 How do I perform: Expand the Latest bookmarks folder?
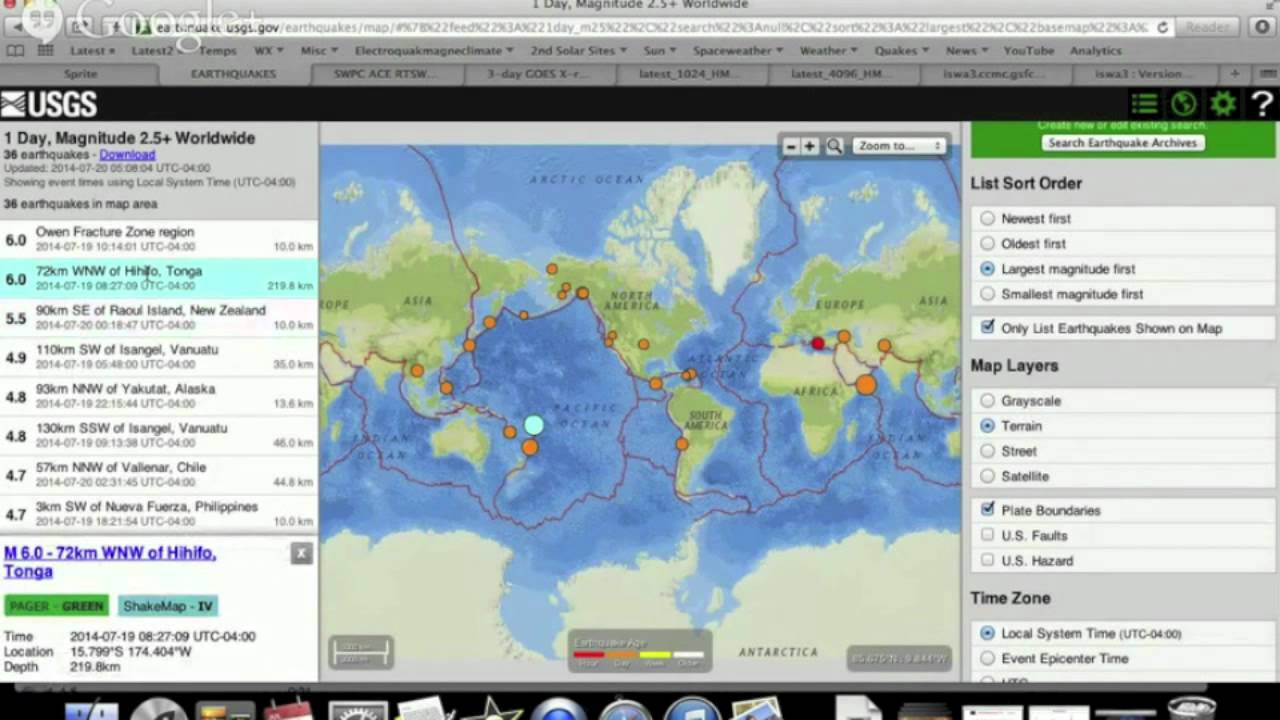click(91, 51)
